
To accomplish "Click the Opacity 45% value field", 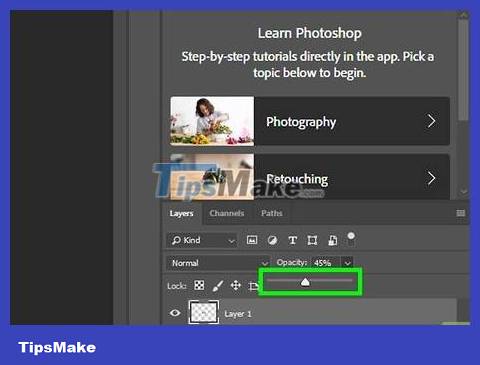I will click(x=326, y=263).
